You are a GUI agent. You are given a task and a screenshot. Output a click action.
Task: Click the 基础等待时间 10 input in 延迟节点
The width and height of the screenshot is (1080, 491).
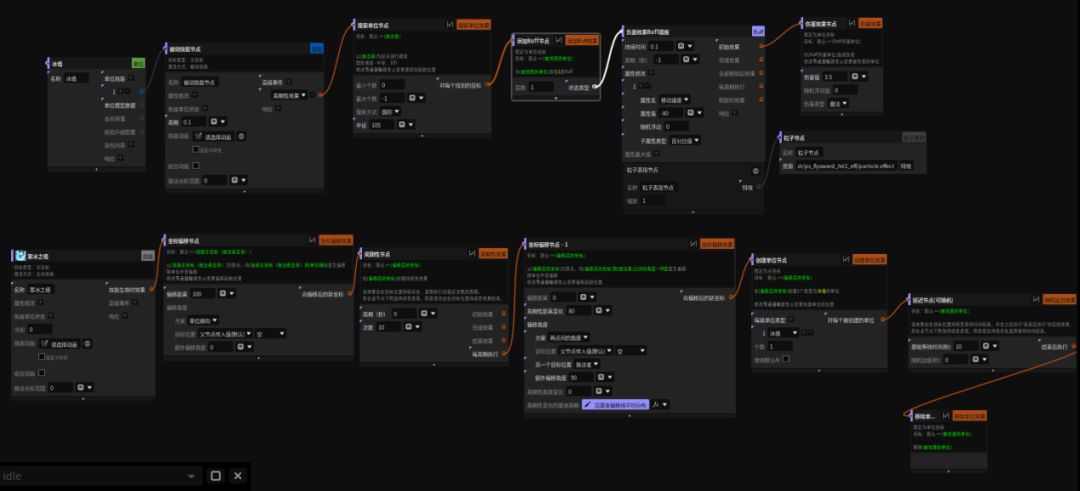pyautogui.click(x=965, y=346)
